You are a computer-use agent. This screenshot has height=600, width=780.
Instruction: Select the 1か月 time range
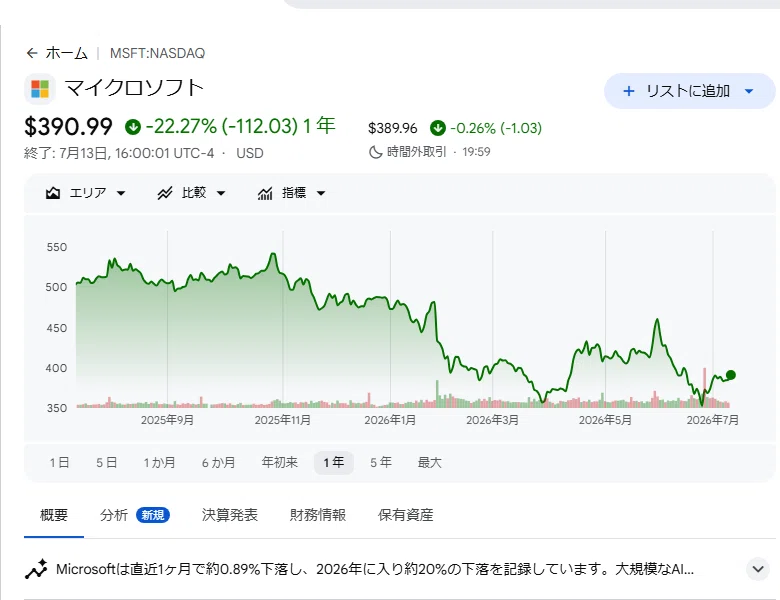coord(160,463)
